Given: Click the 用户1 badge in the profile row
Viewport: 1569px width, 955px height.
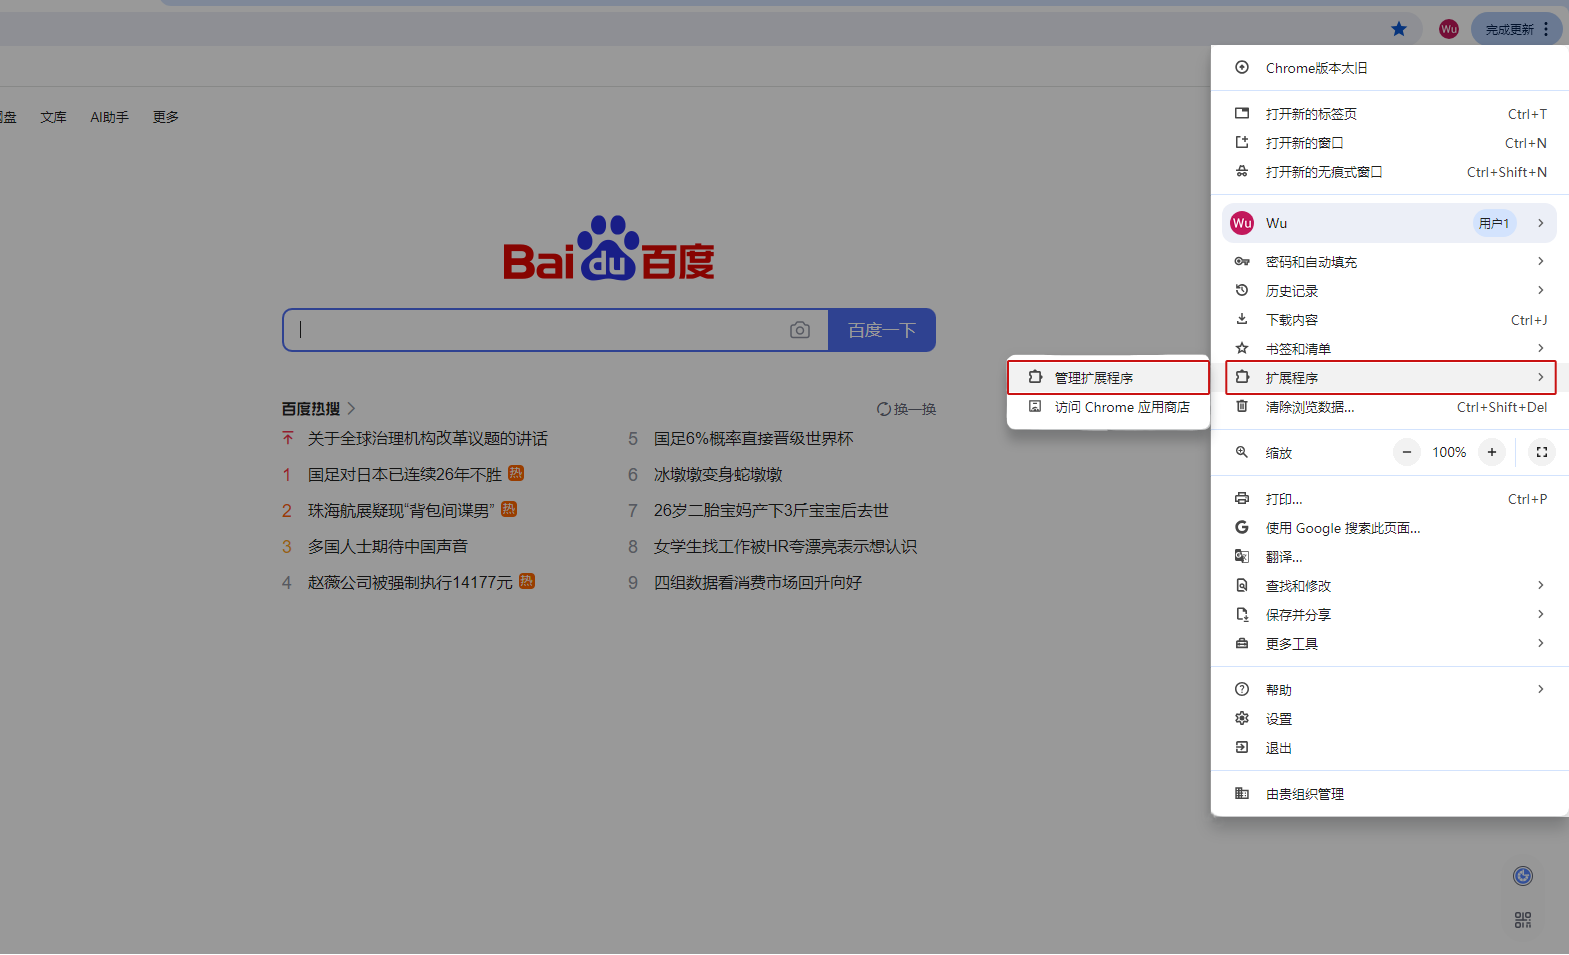Looking at the screenshot, I should 1494,223.
